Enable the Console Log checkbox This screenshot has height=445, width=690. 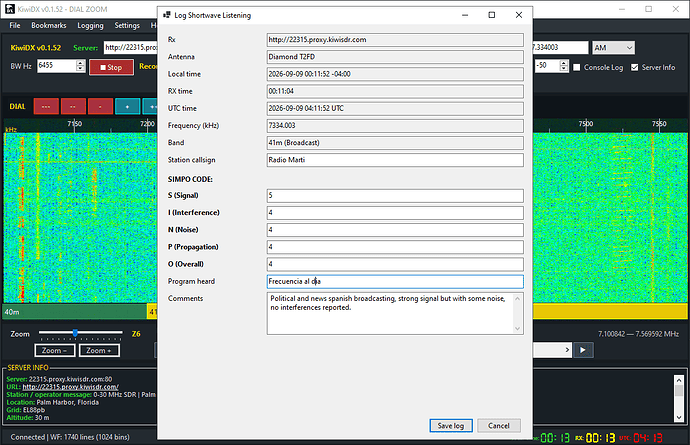(577, 67)
